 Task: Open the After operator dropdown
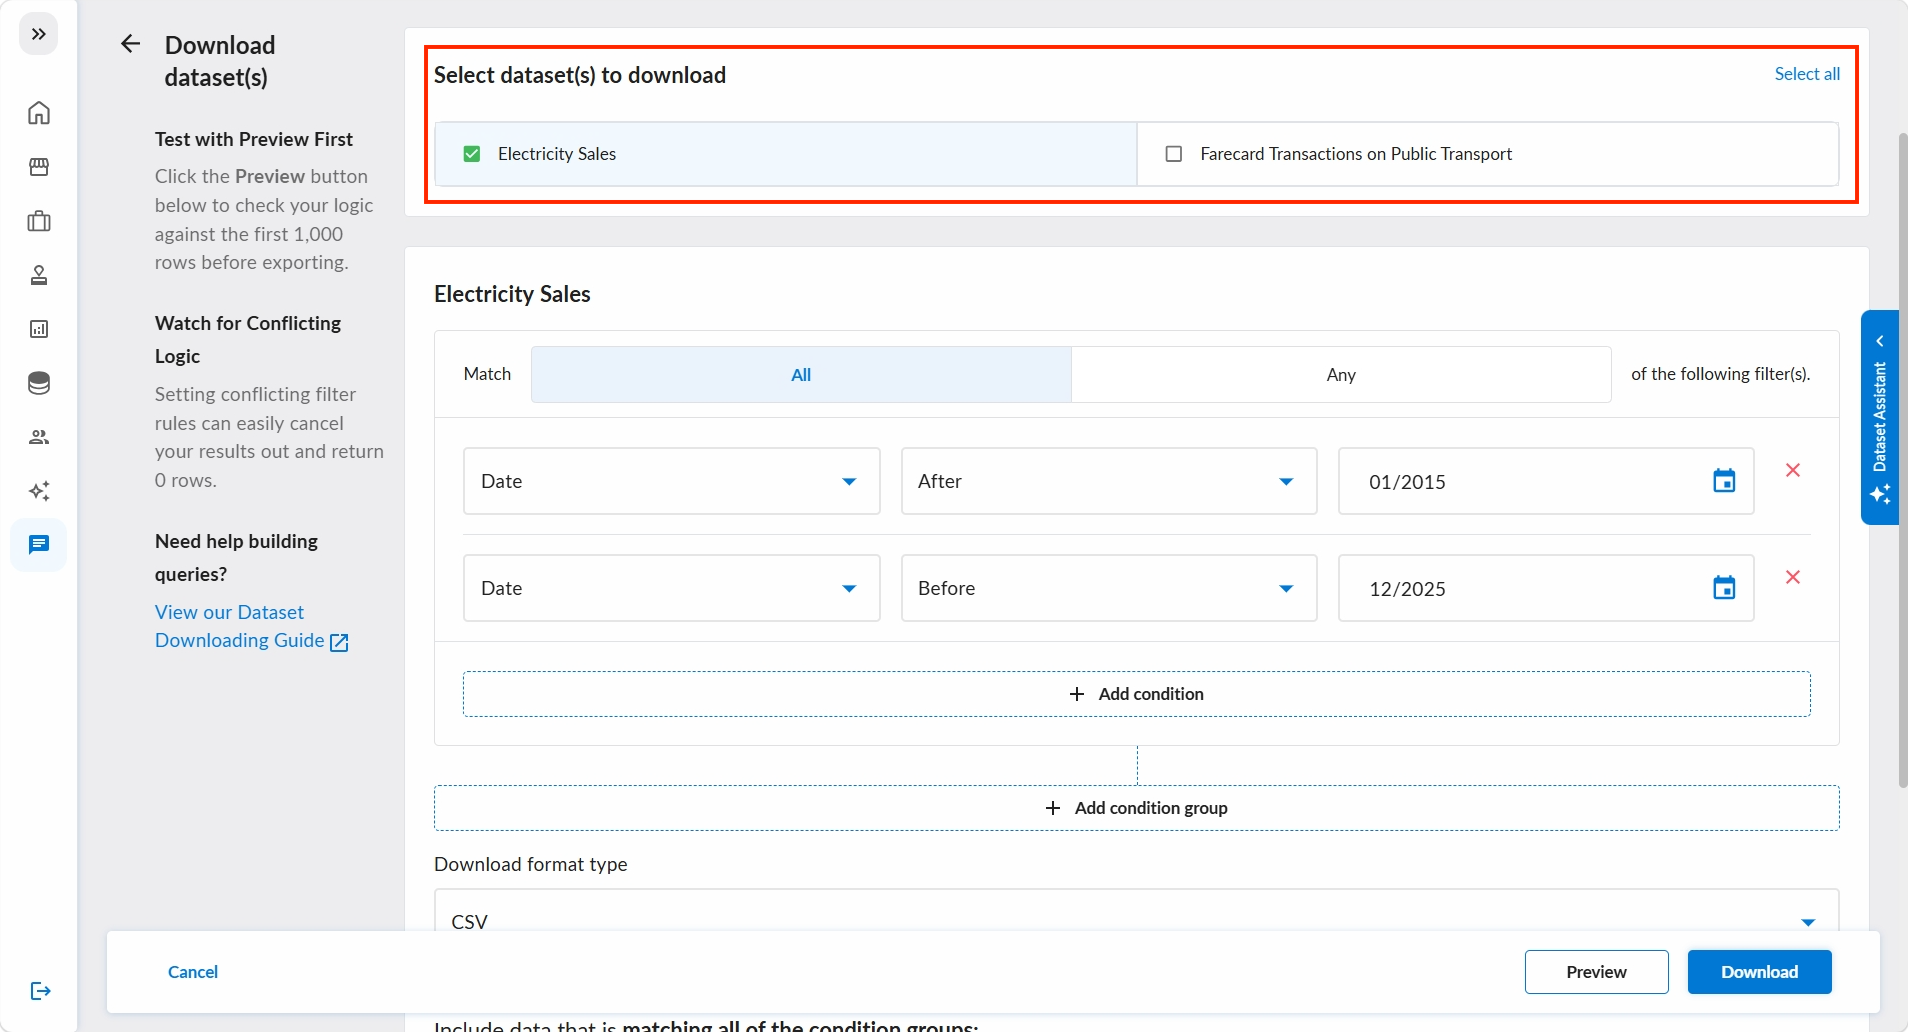(1108, 481)
